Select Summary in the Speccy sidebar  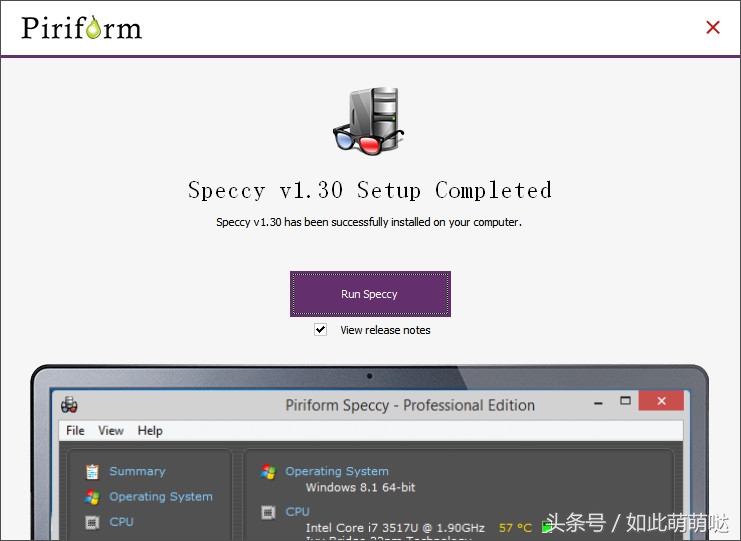(x=138, y=471)
